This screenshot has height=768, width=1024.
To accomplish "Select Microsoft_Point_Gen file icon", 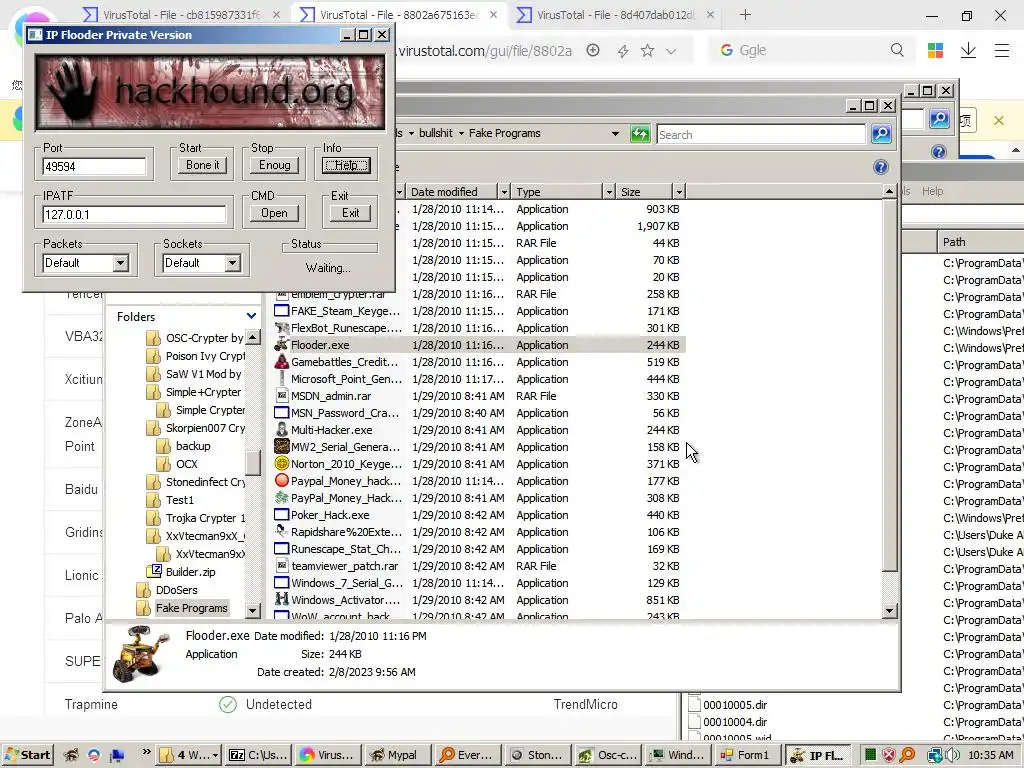I will [281, 379].
